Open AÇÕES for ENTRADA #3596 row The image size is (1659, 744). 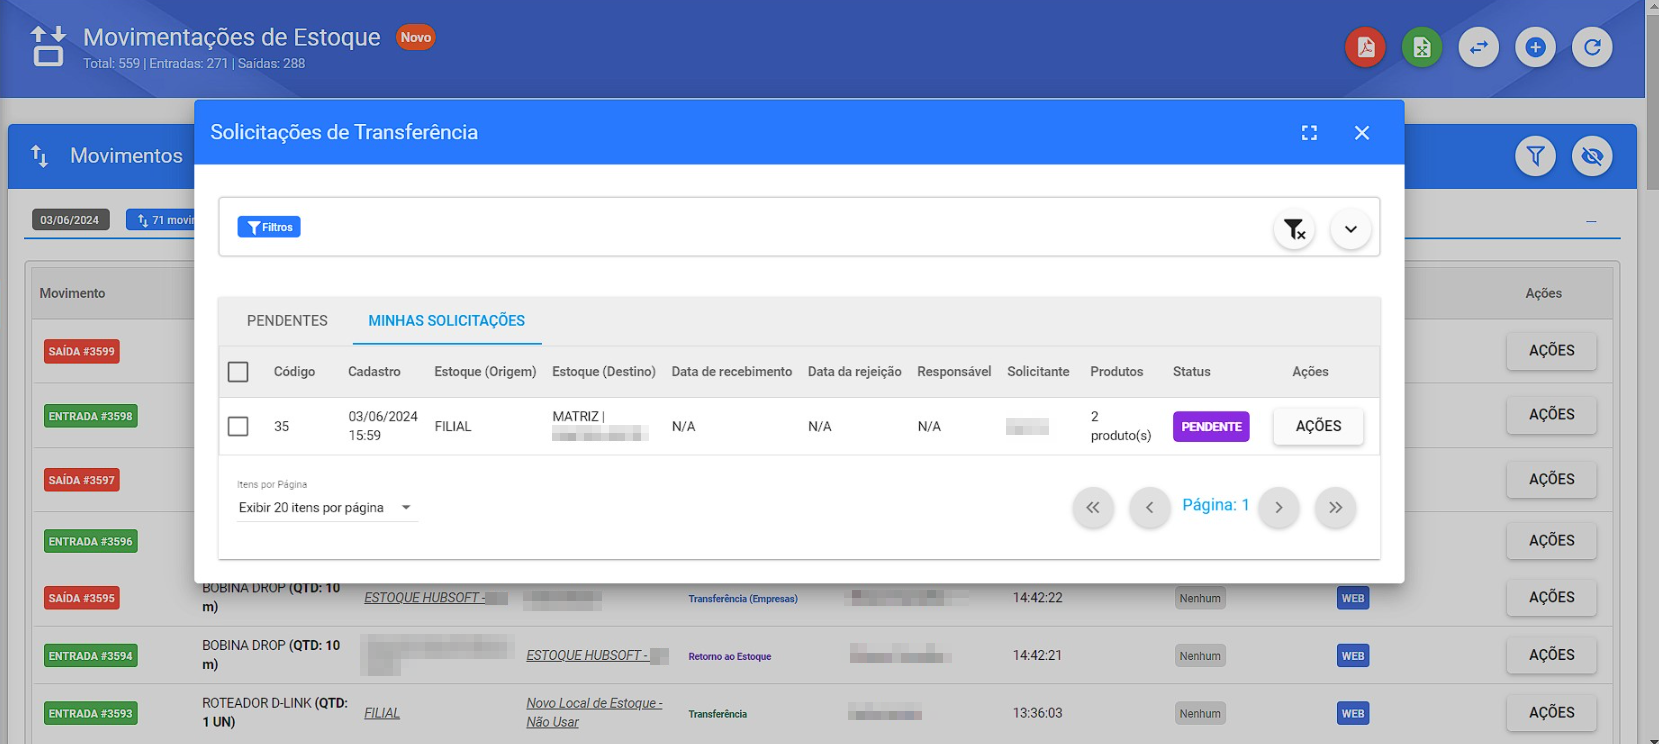pos(1551,541)
